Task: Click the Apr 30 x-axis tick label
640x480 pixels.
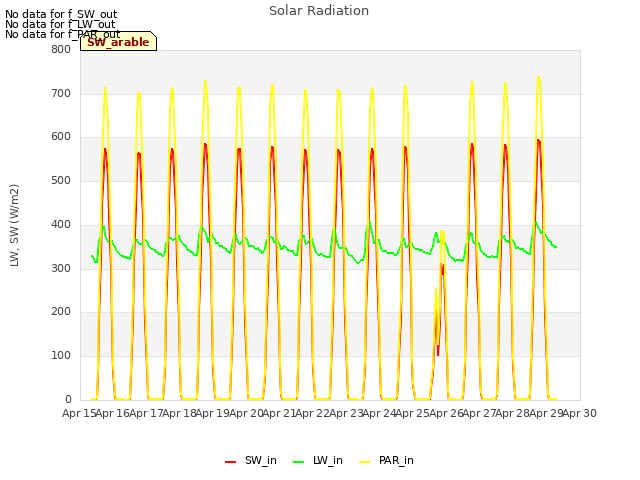Action: [580, 413]
